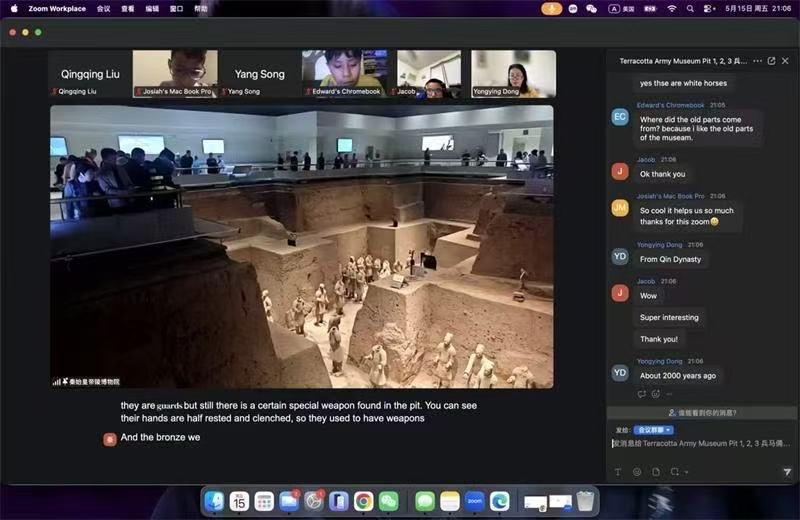
Task: Expand the screenshot options arrow in chat
Action: (686, 473)
